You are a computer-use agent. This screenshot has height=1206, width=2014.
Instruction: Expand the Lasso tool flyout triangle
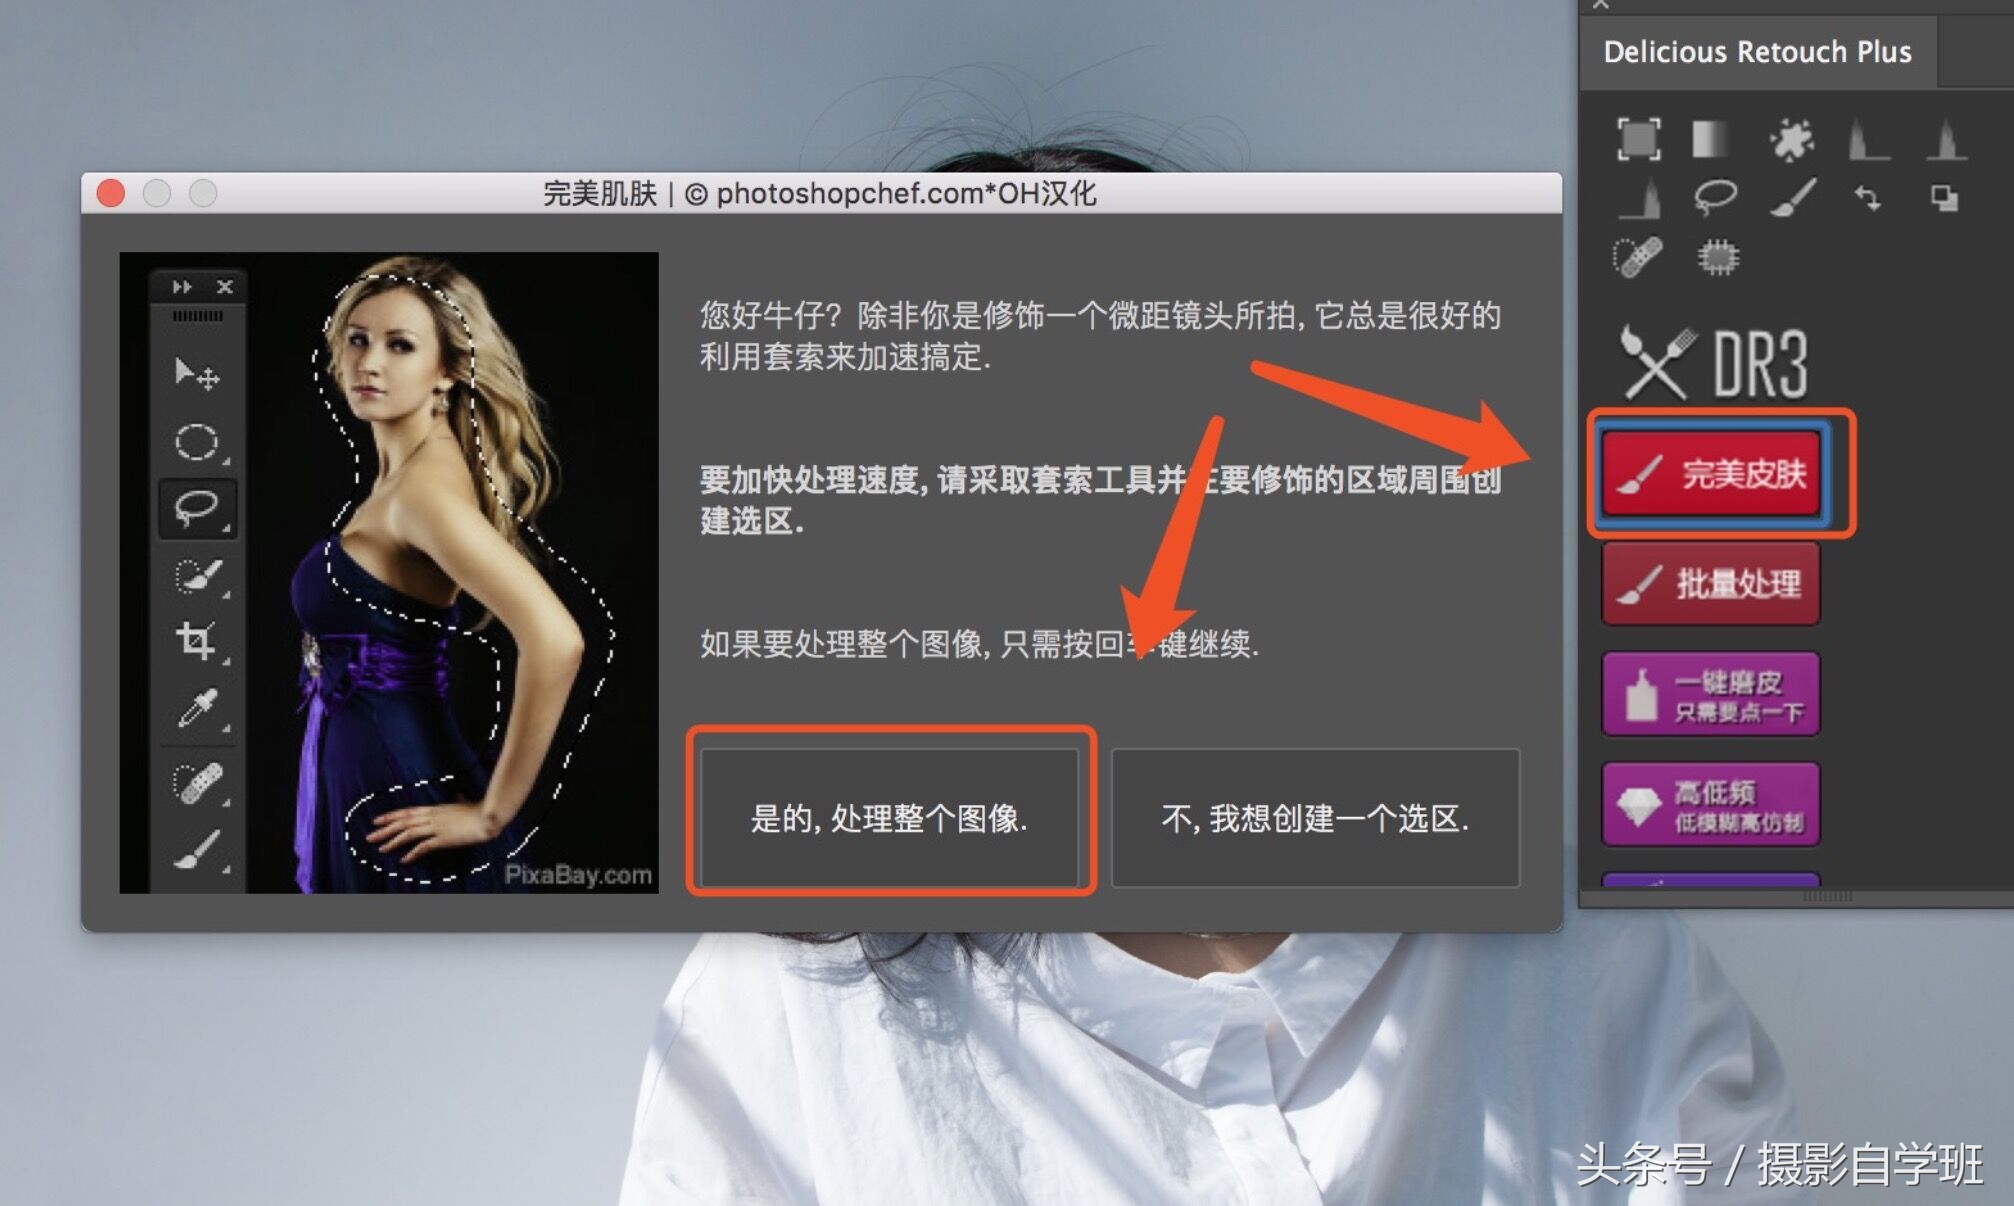[x=225, y=525]
